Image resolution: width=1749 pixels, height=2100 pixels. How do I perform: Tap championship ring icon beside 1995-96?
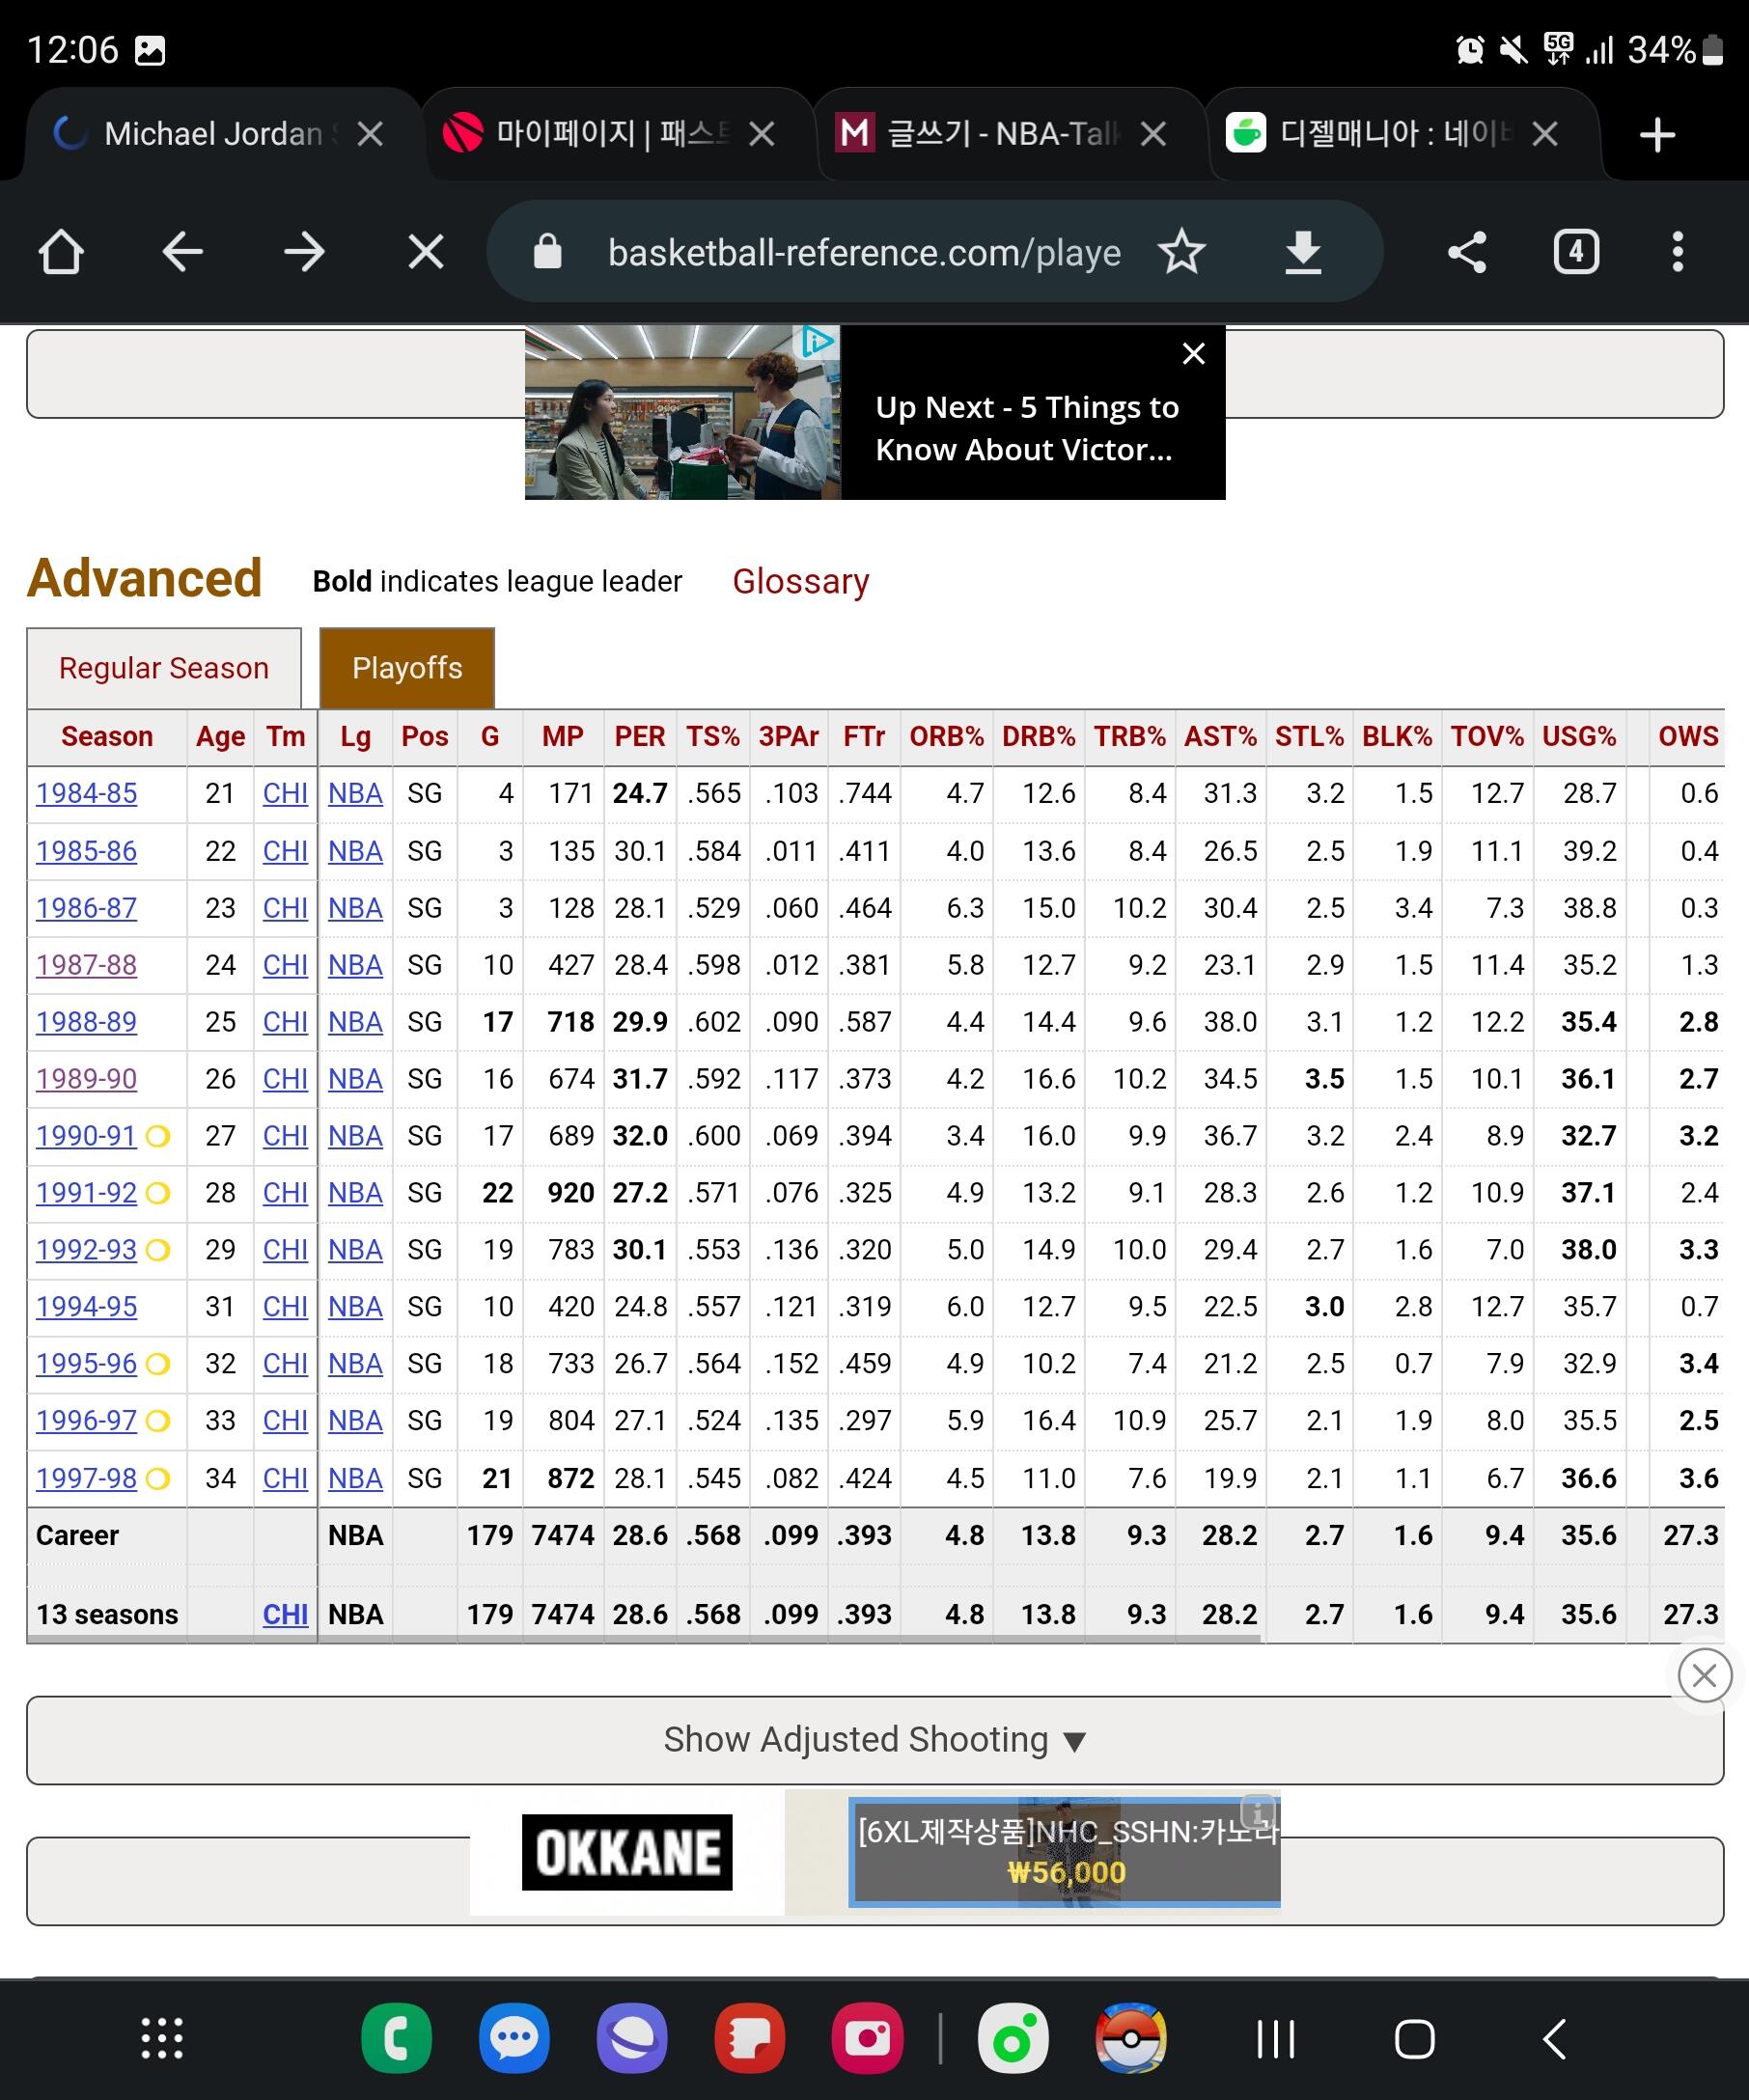click(158, 1364)
